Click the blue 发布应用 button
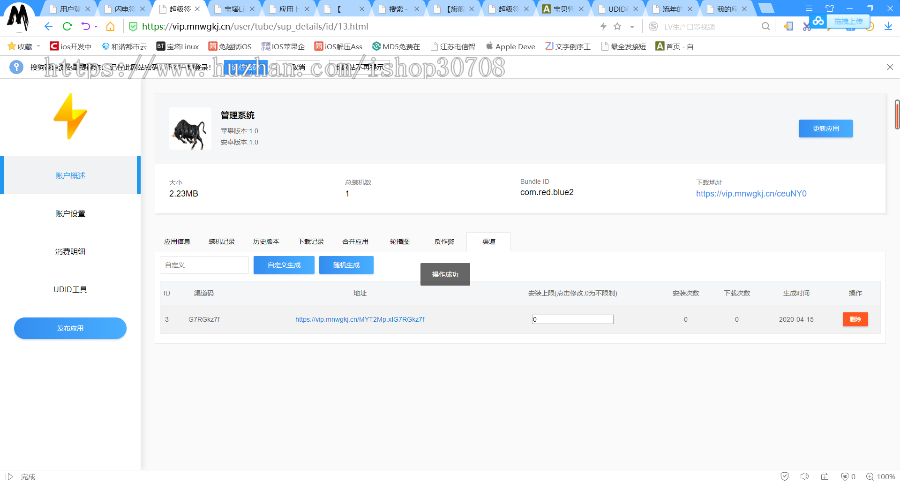The image size is (900, 483). 70,328
